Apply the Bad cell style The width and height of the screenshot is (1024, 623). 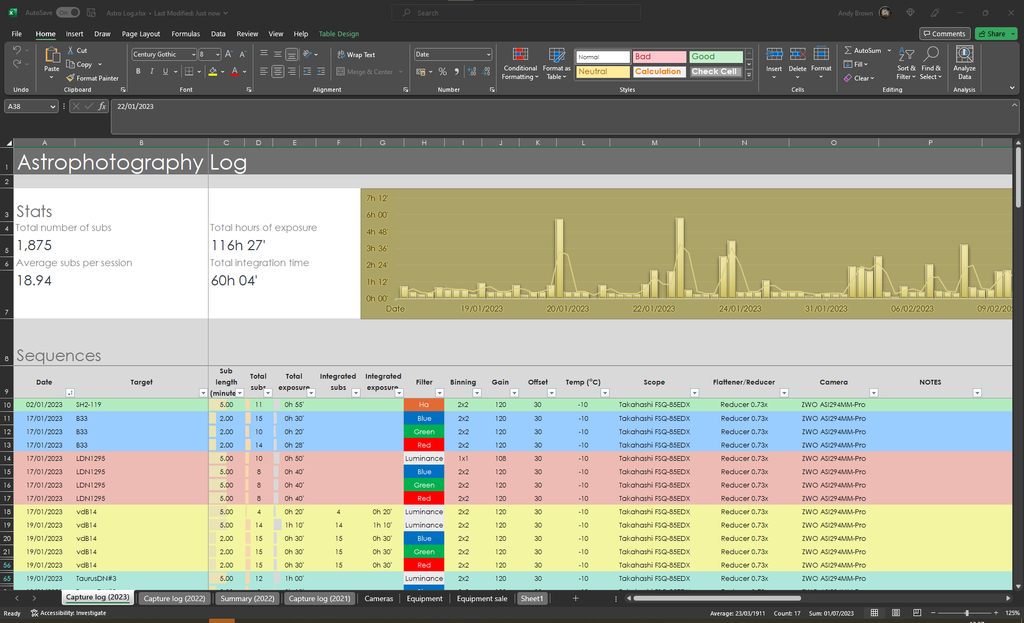(x=659, y=57)
